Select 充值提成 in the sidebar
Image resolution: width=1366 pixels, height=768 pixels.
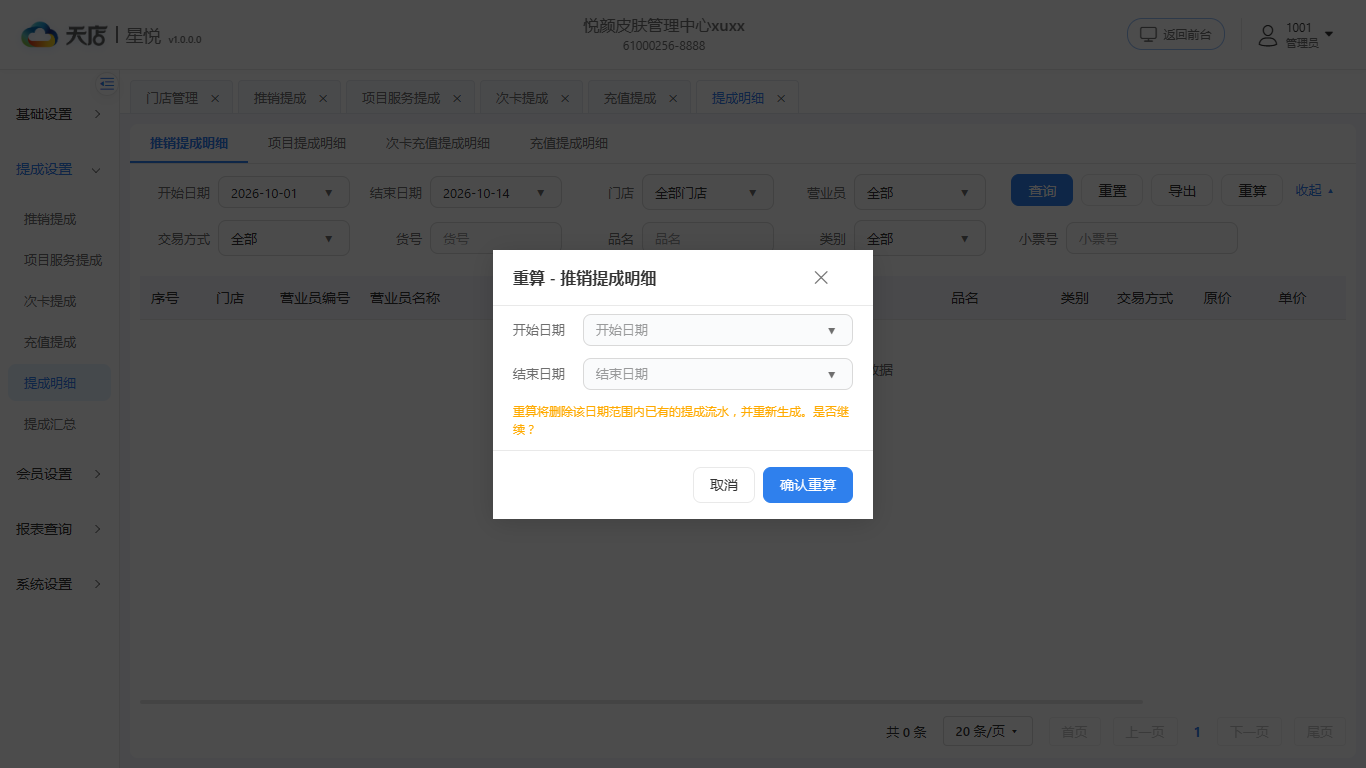[x=59, y=342]
